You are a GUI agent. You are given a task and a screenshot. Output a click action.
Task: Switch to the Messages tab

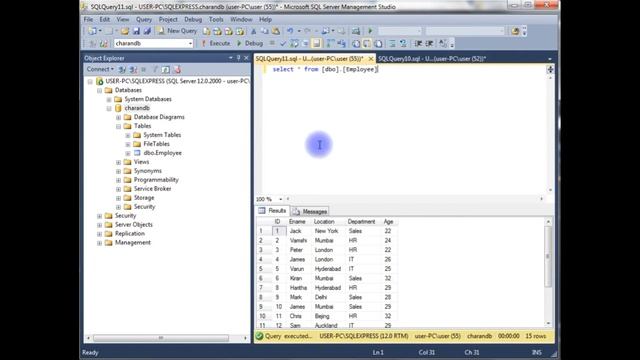310,211
